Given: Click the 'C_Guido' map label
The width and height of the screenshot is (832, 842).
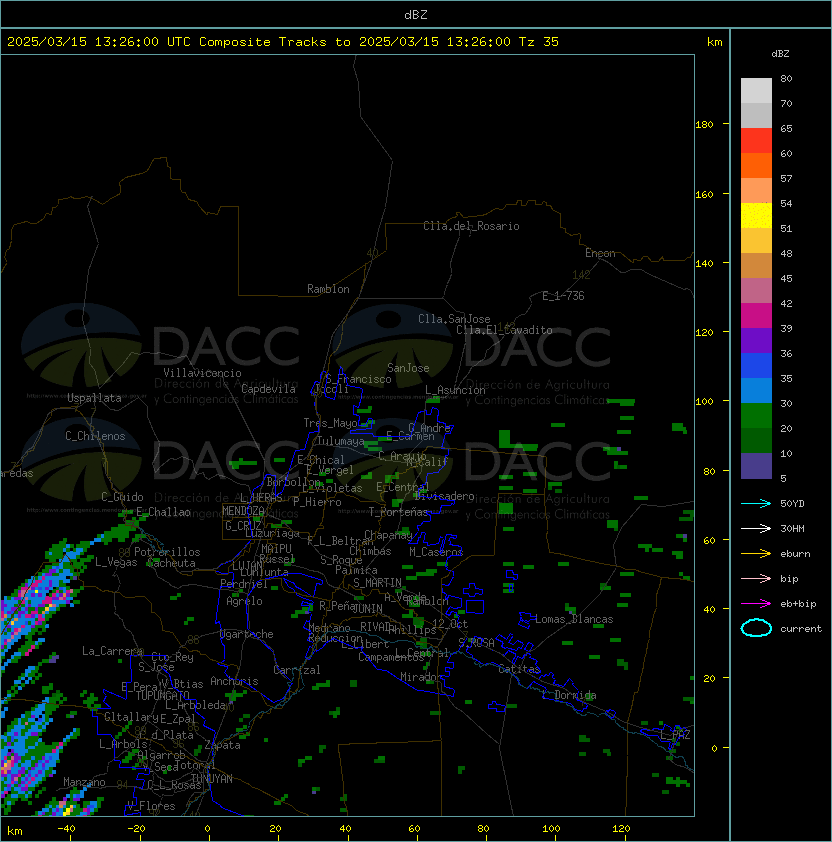Looking at the screenshot, I should [122, 497].
